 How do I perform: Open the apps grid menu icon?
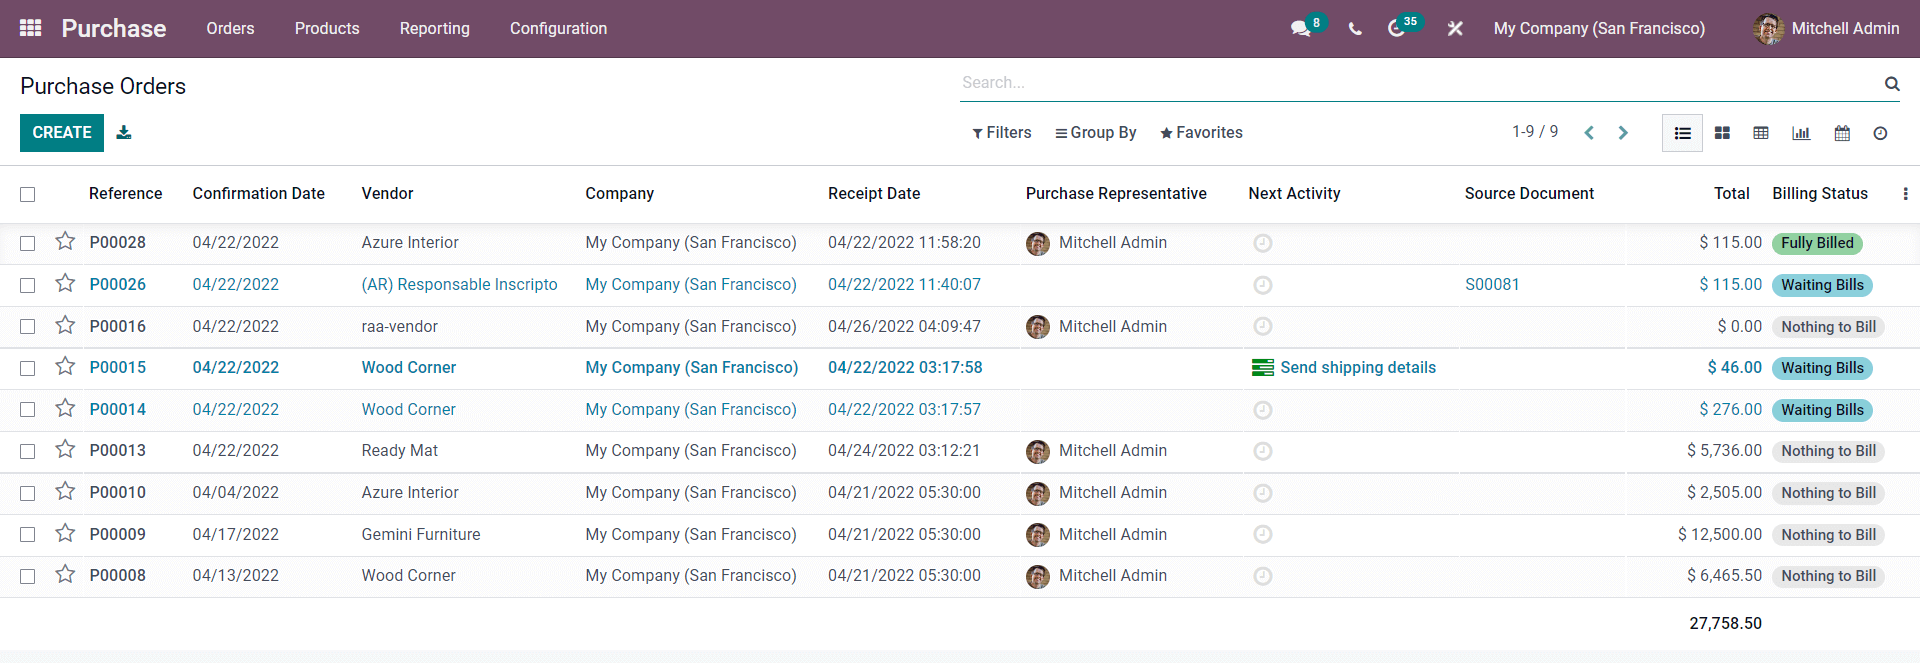pyautogui.click(x=30, y=28)
